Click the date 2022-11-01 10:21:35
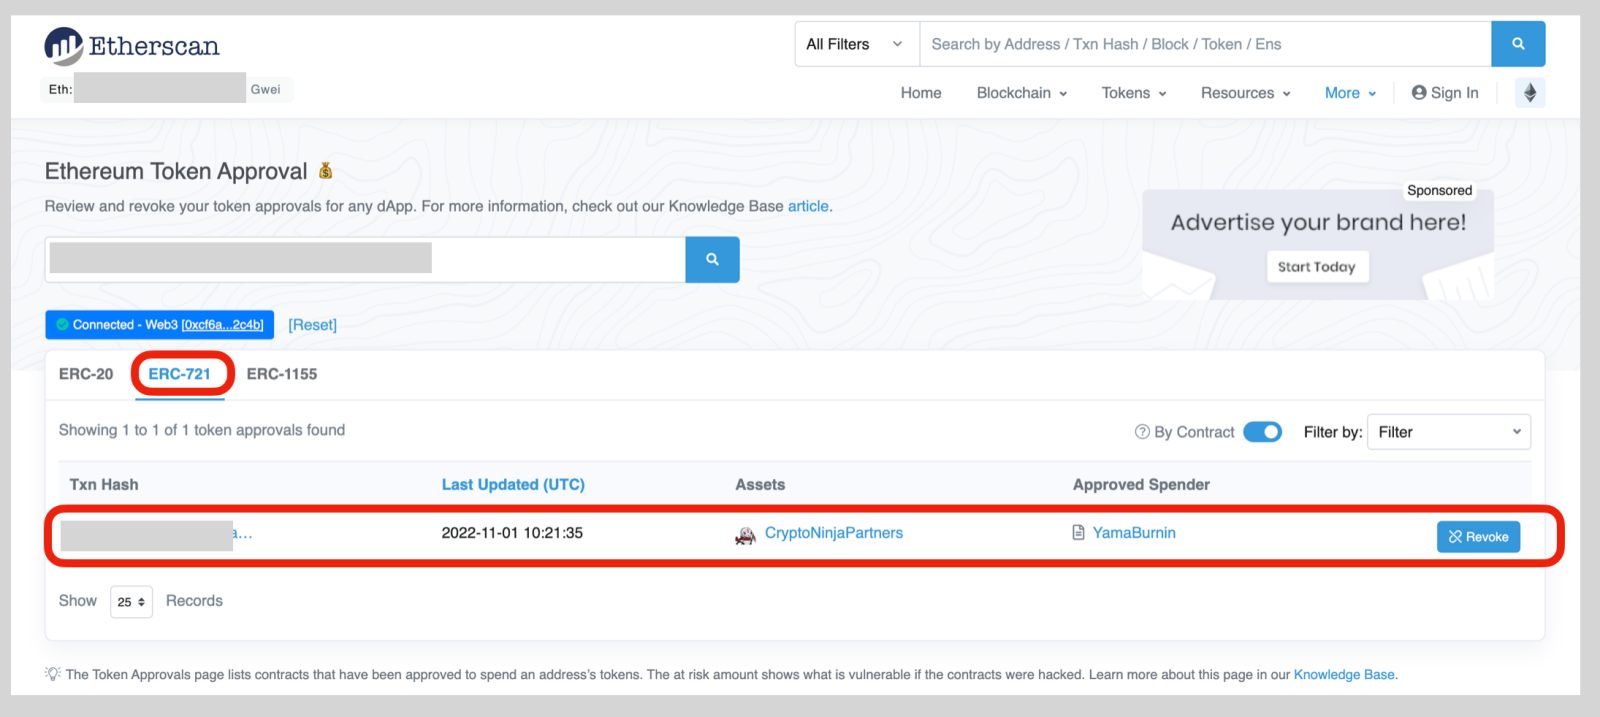 click(x=512, y=533)
